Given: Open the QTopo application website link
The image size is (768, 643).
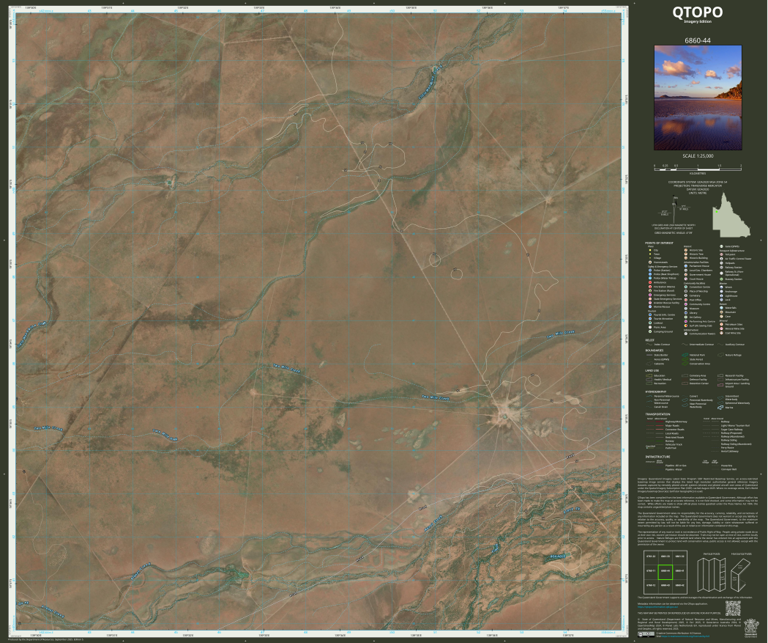Looking at the screenshot, I should tap(658, 607).
